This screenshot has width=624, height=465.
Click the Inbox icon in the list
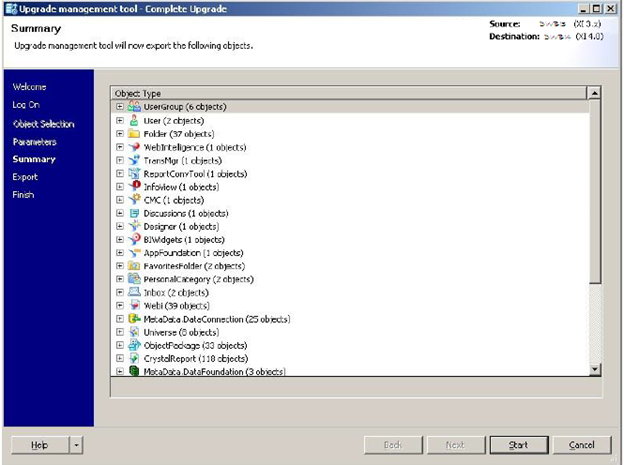(x=134, y=292)
